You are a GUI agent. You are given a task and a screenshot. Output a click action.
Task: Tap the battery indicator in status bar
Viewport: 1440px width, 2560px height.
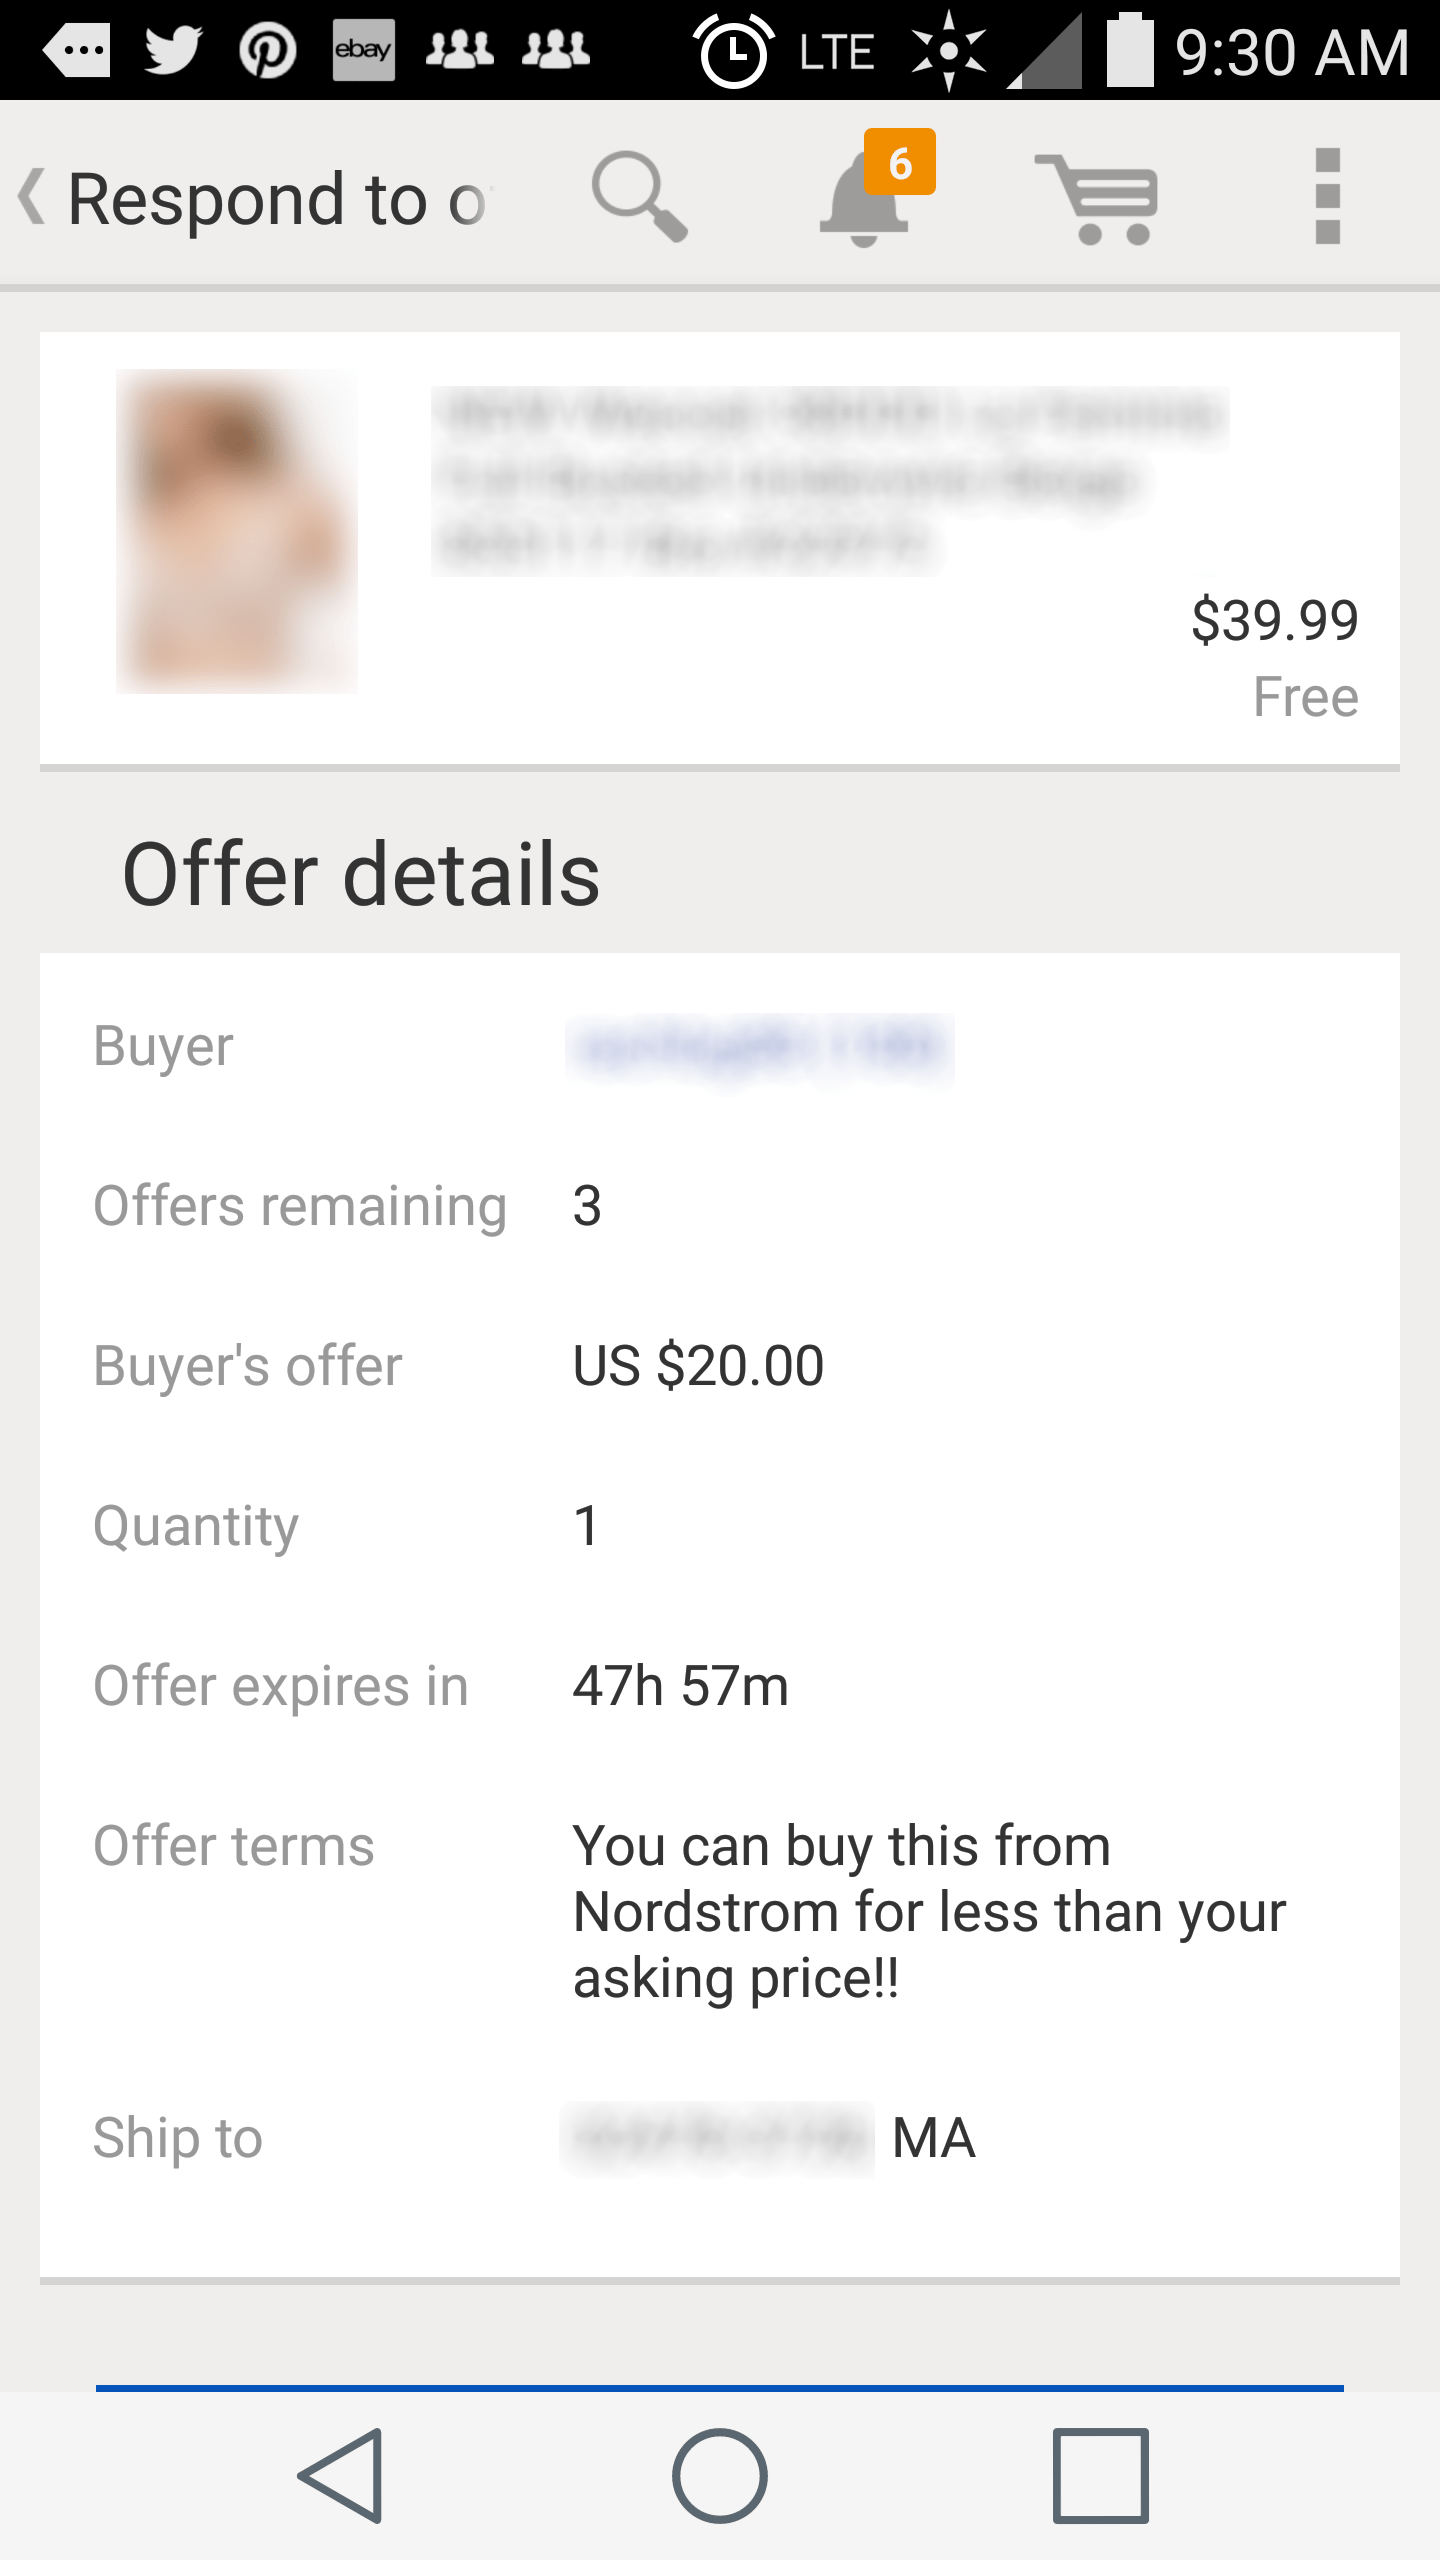1131,48
